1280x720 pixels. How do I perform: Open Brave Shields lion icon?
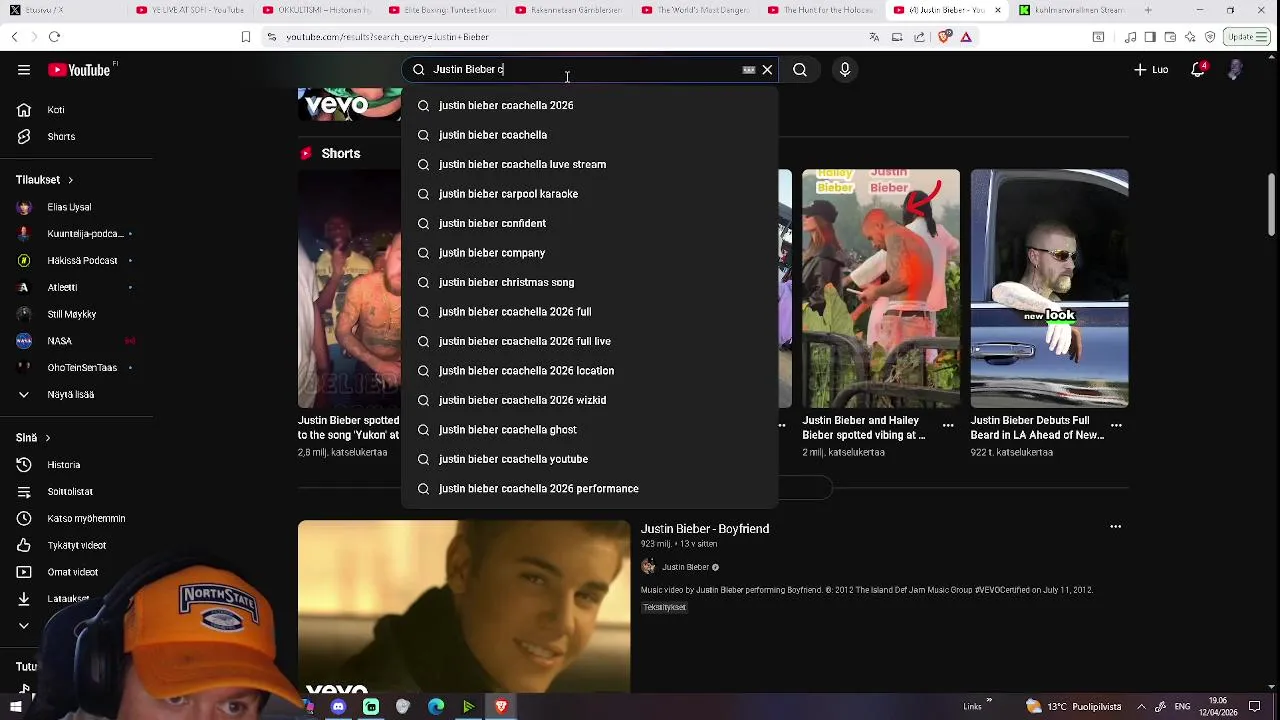coord(945,37)
